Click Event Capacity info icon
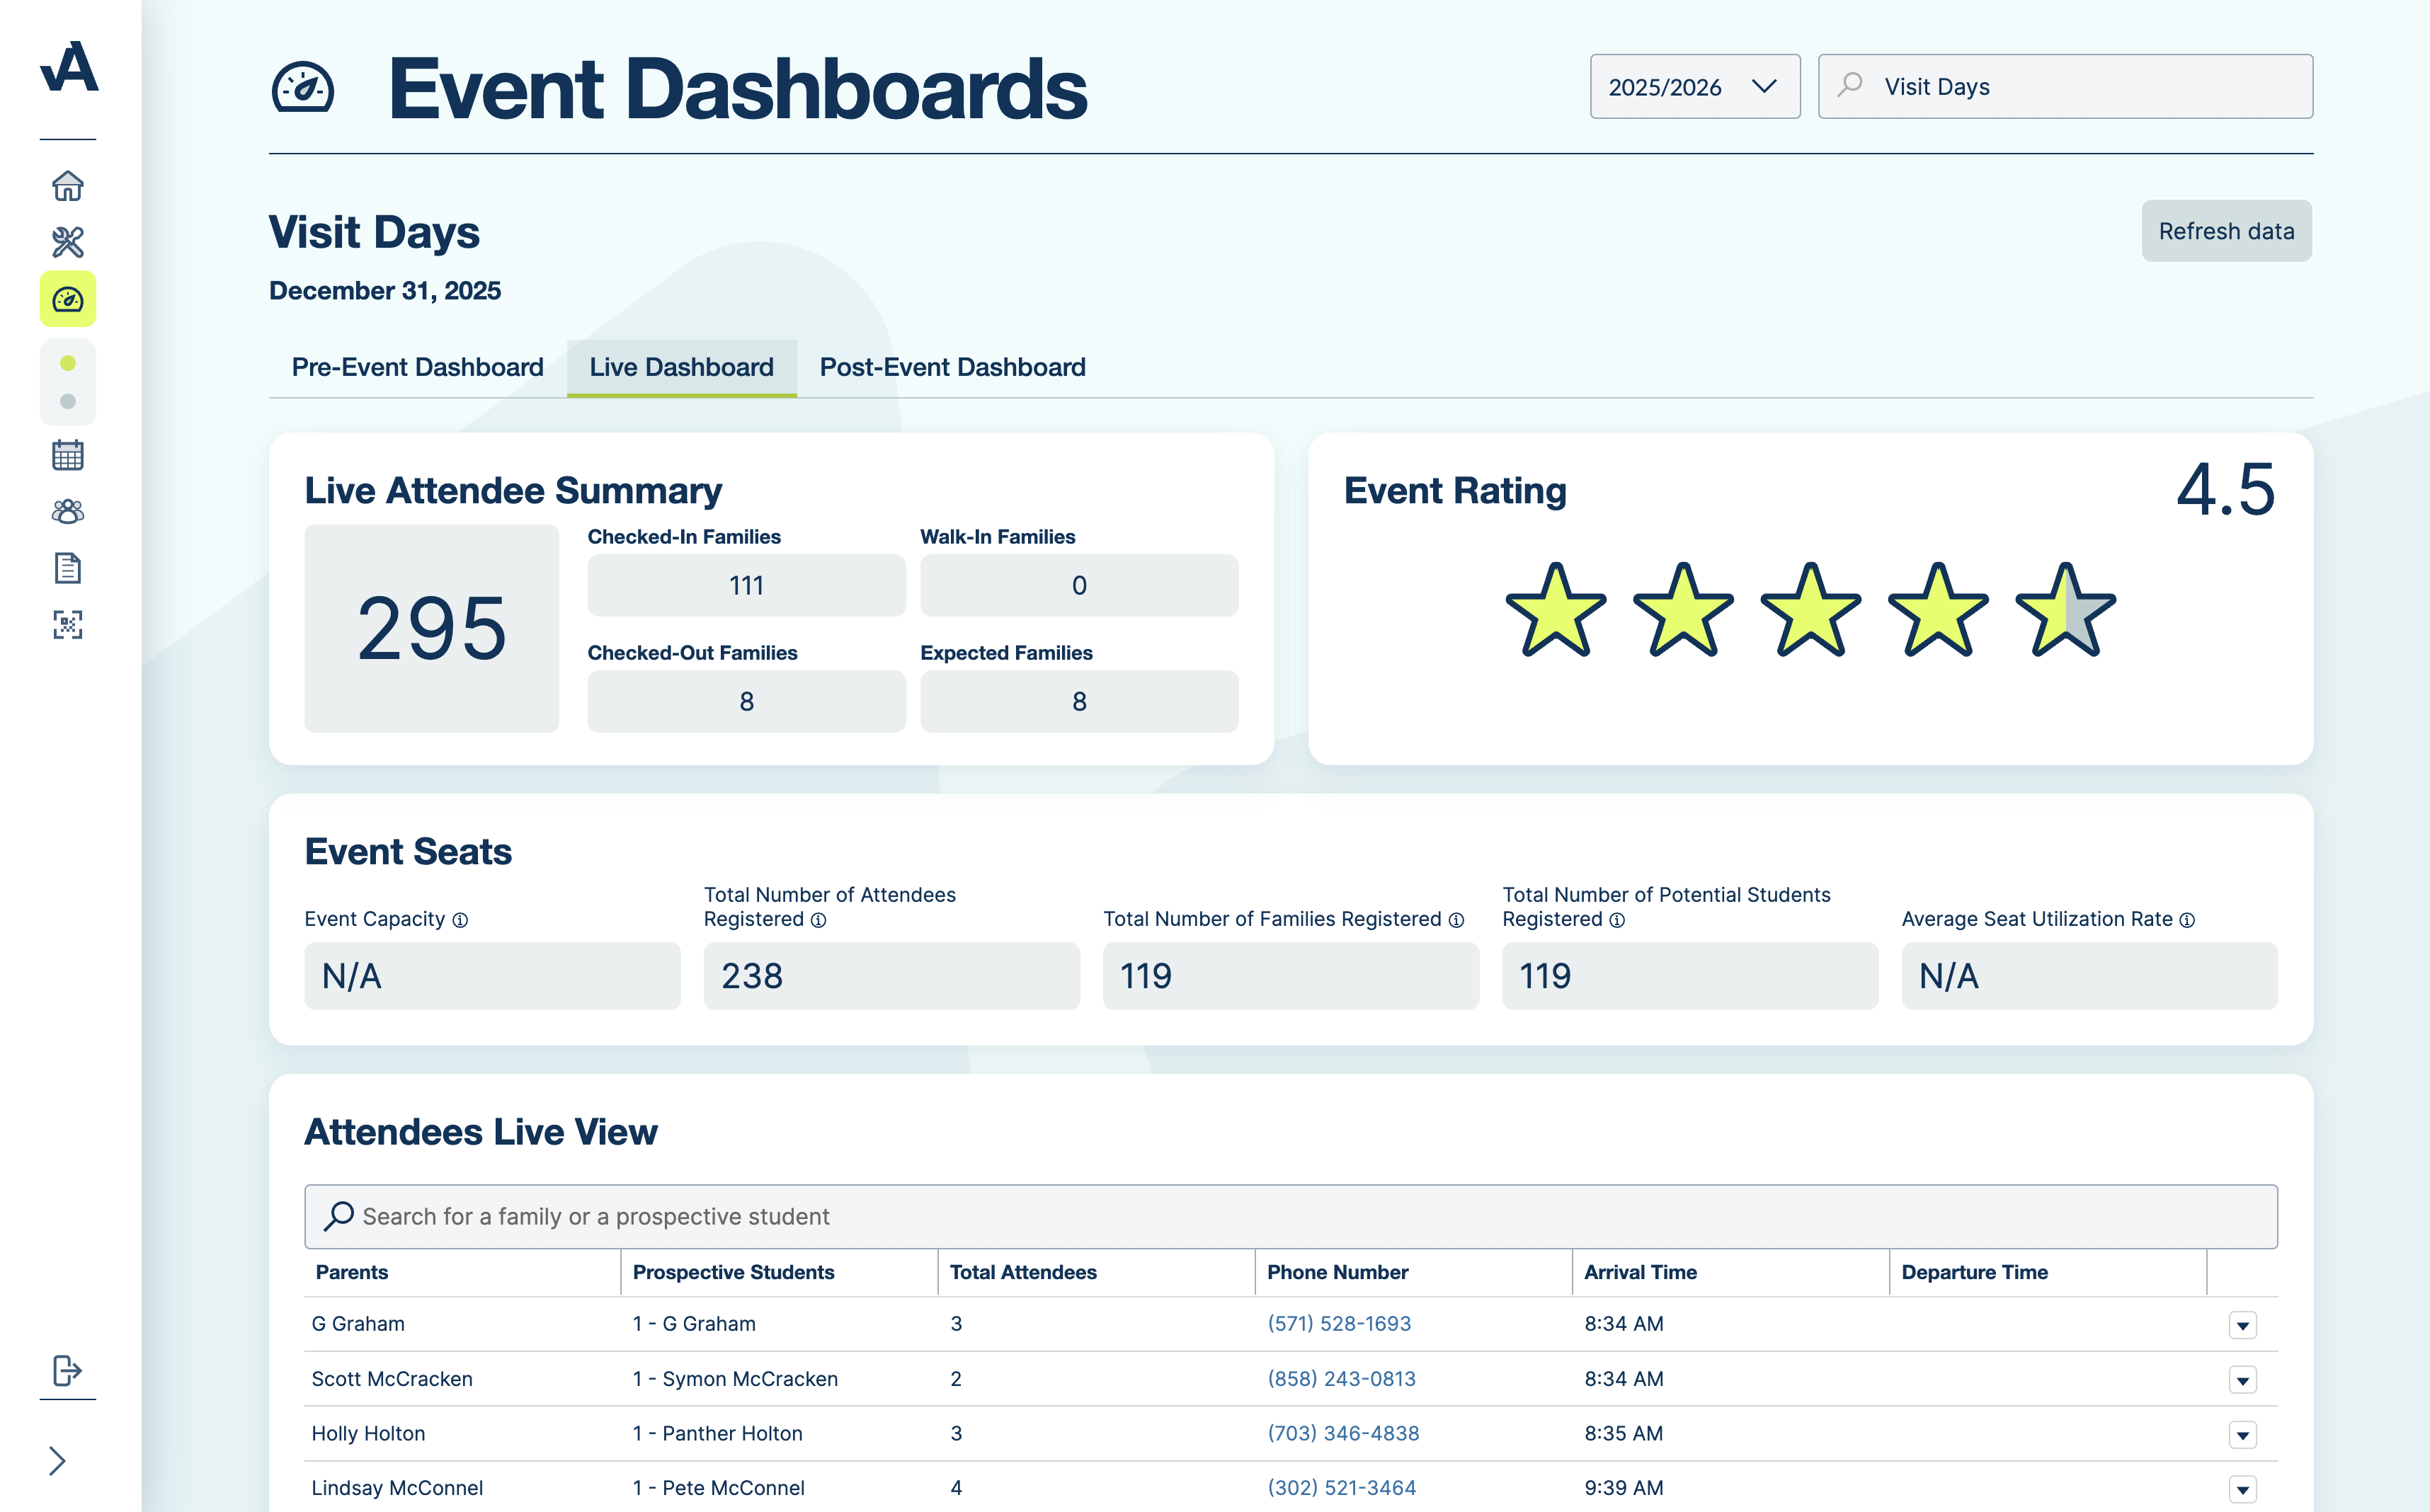This screenshot has width=2430, height=1512. [x=460, y=920]
